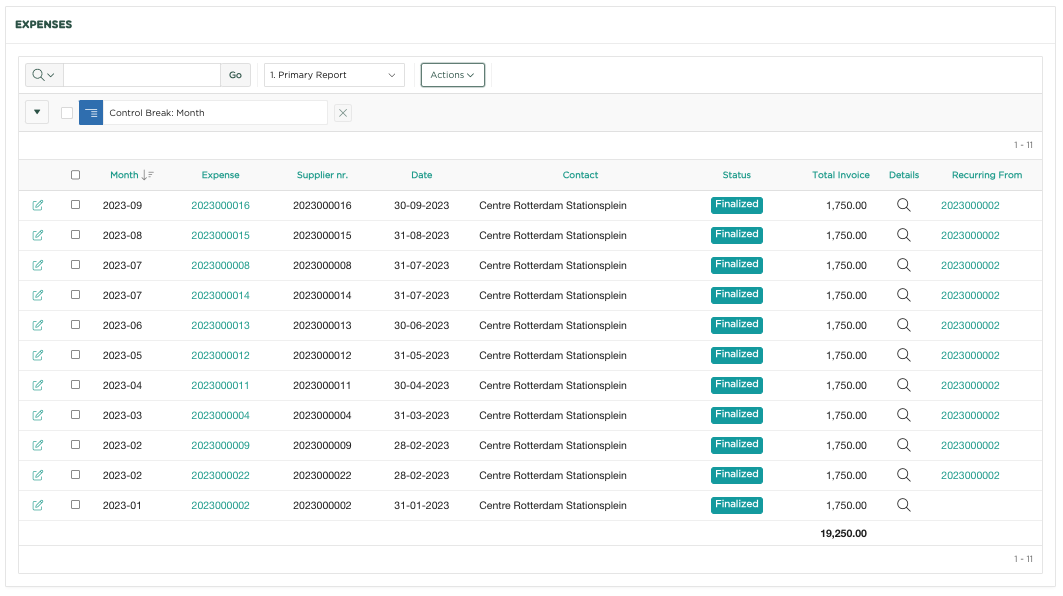
Task: Open Recurring From link in 2023-09 row
Action: tap(970, 205)
